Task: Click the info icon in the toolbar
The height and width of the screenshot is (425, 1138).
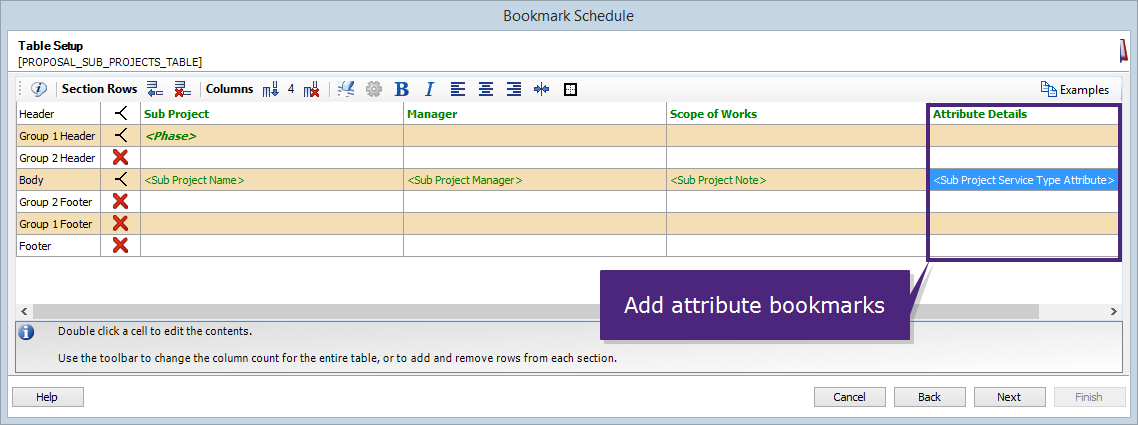Action: [x=39, y=89]
